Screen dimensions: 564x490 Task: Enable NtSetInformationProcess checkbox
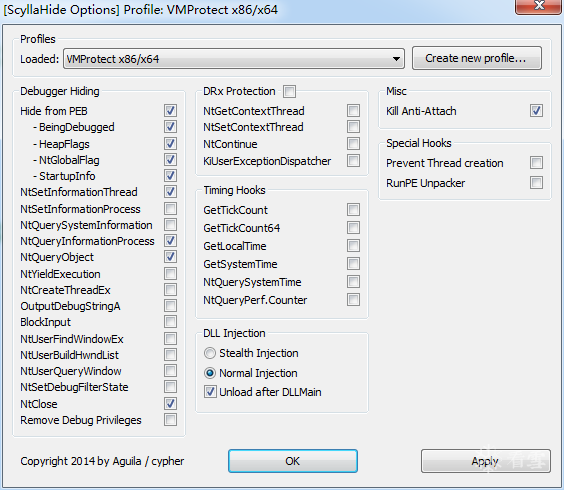pyautogui.click(x=170, y=208)
